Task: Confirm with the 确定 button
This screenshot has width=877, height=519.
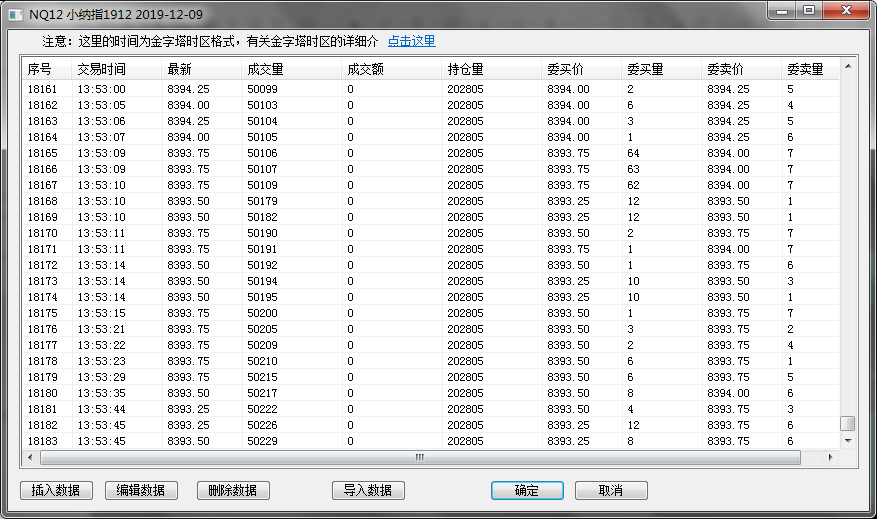Action: point(527,490)
